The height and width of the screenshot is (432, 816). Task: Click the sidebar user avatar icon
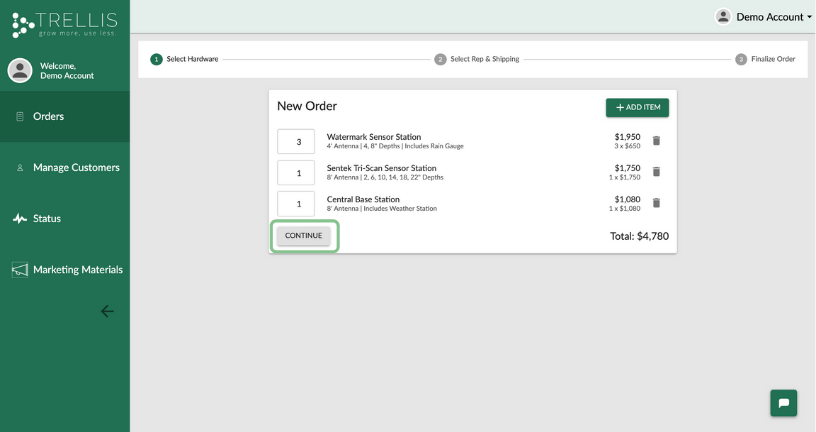point(20,70)
